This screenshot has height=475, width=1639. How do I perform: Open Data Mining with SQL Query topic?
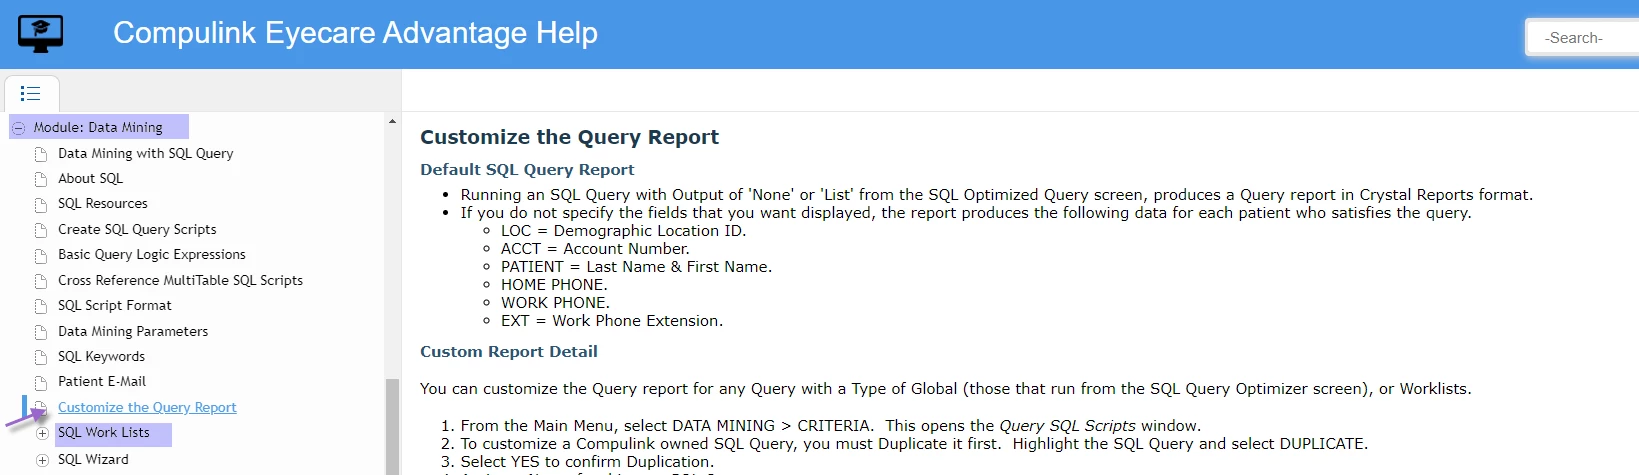coord(145,153)
